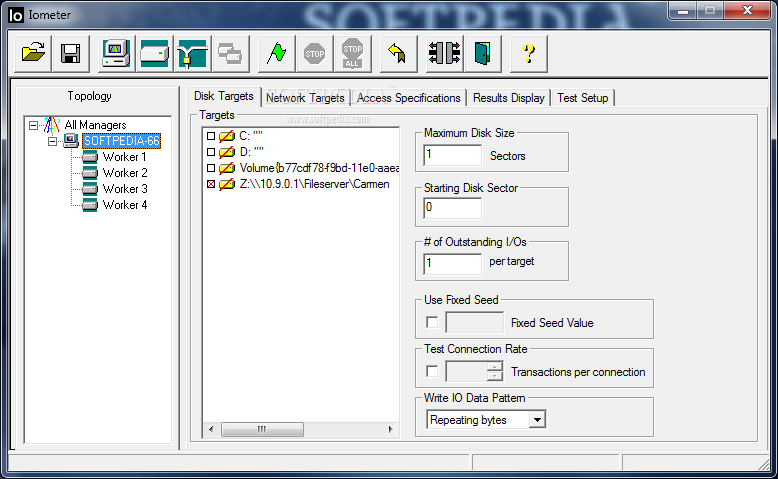Select Z:\\10.9.0.1\Fileserver\Carmen target text
Screen dimensions: 778x479
tap(315, 184)
